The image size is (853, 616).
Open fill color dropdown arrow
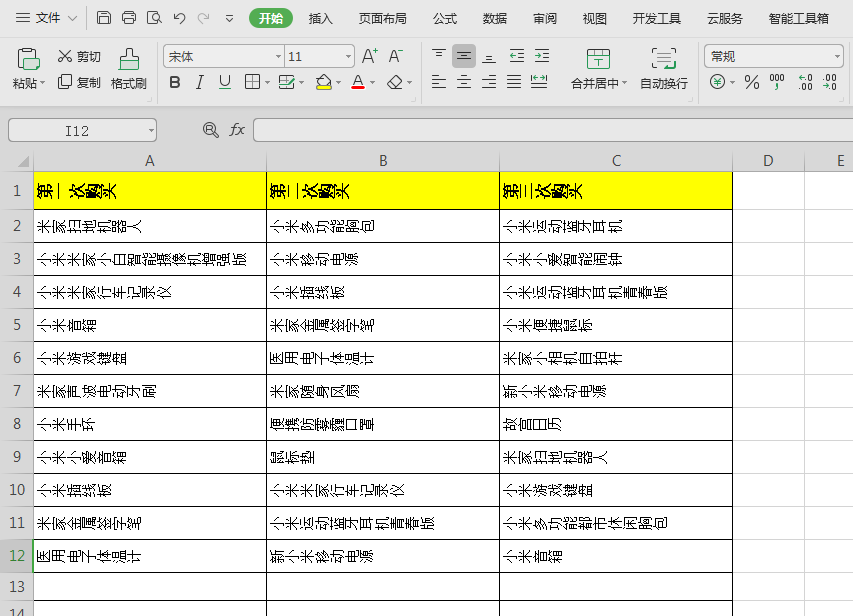coord(338,83)
